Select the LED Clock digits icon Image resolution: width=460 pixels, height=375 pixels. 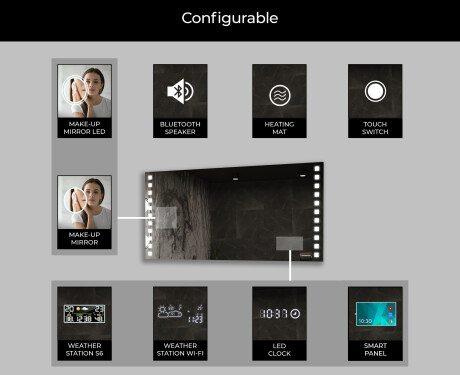point(280,314)
